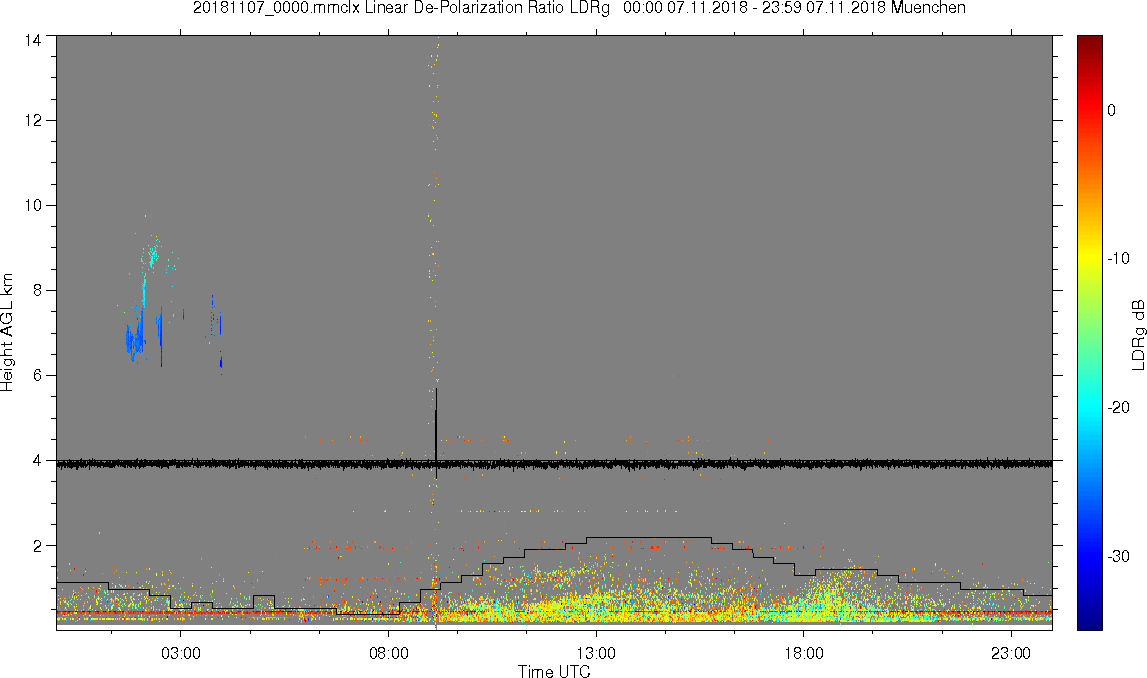
Task: Click the colorbar tick label '-20'
Action: 1118,407
